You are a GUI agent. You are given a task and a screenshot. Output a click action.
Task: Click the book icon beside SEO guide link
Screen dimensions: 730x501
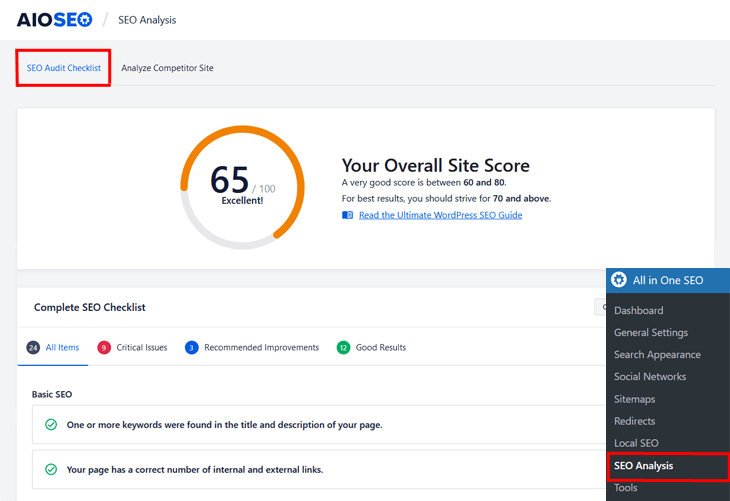click(x=348, y=215)
